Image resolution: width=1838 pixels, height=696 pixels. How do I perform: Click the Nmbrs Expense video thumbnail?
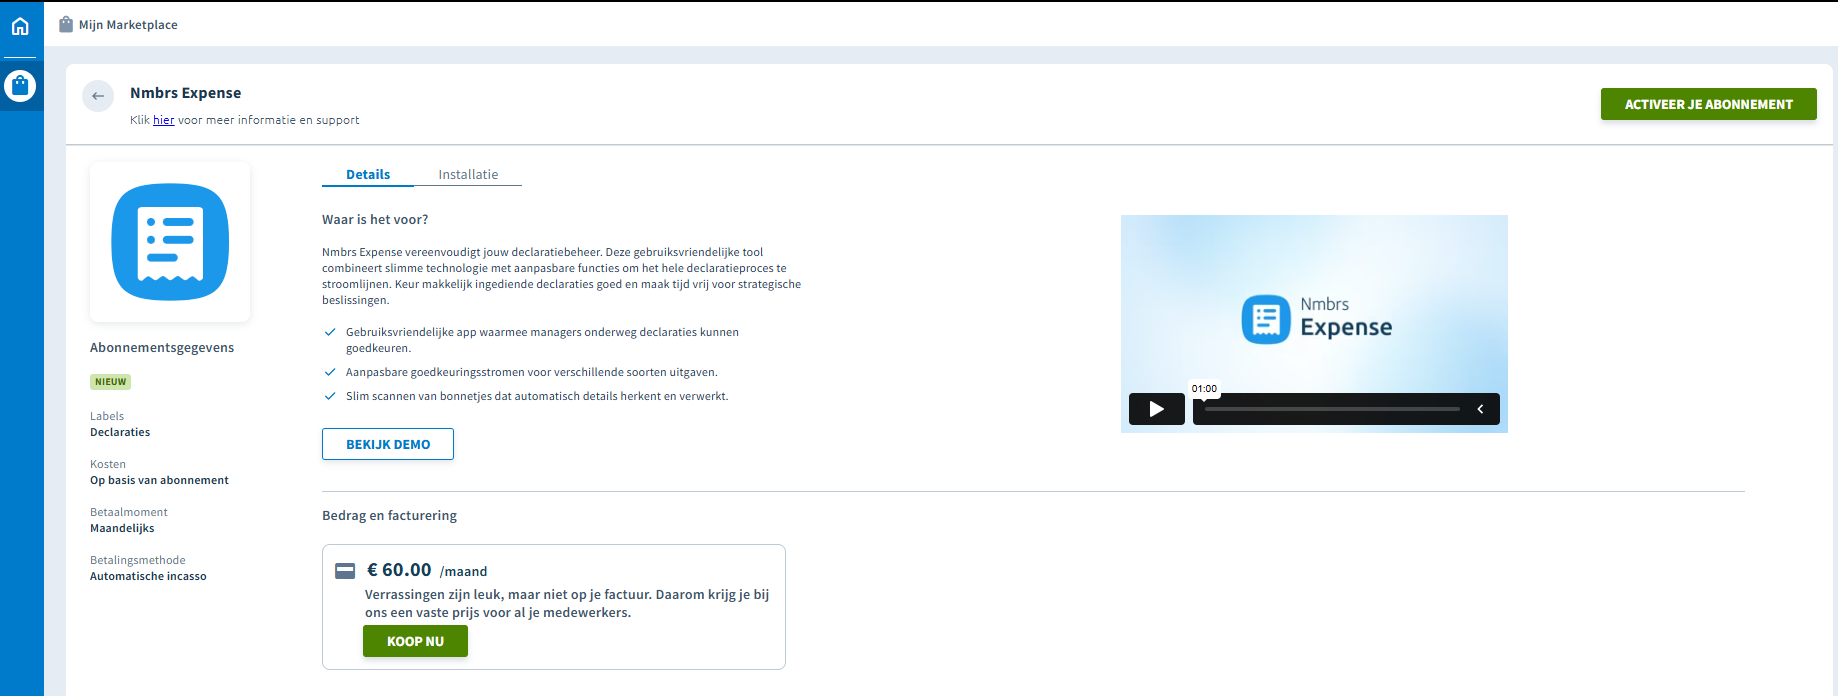[x=1314, y=323]
